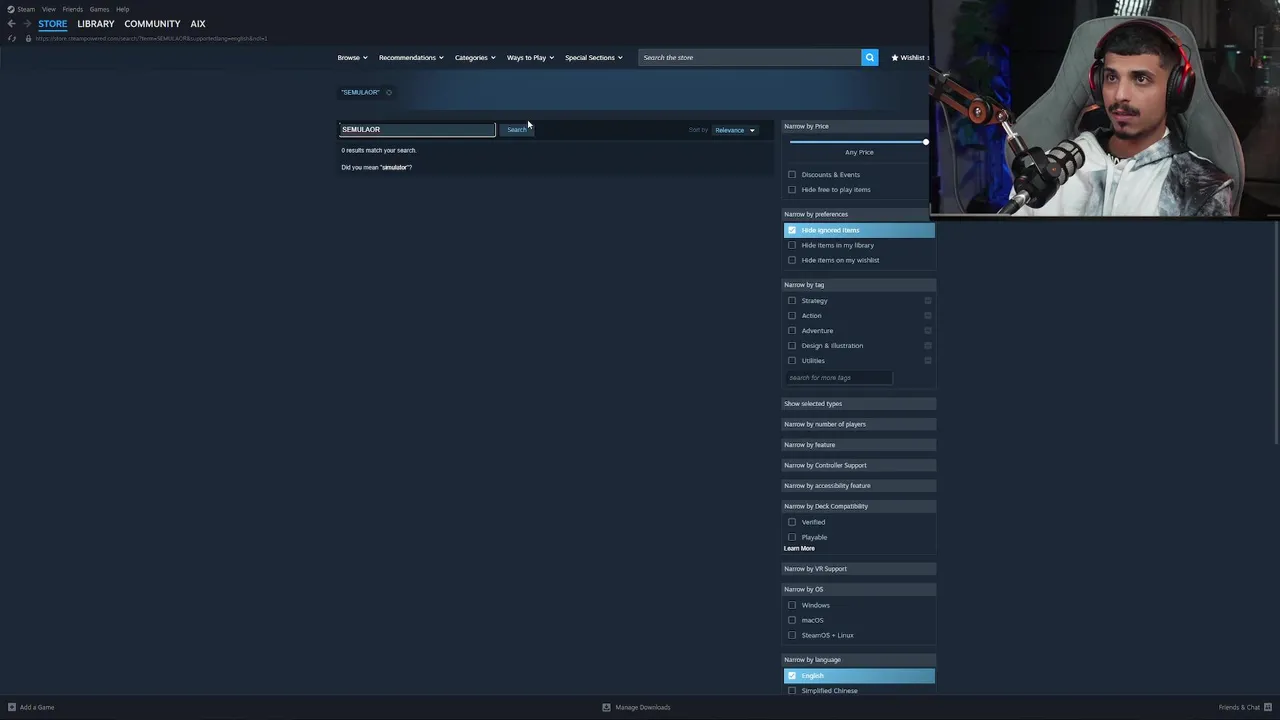Remove the SEMULAOR search term tag icon
Image resolution: width=1280 pixels, height=720 pixels.
(x=389, y=92)
